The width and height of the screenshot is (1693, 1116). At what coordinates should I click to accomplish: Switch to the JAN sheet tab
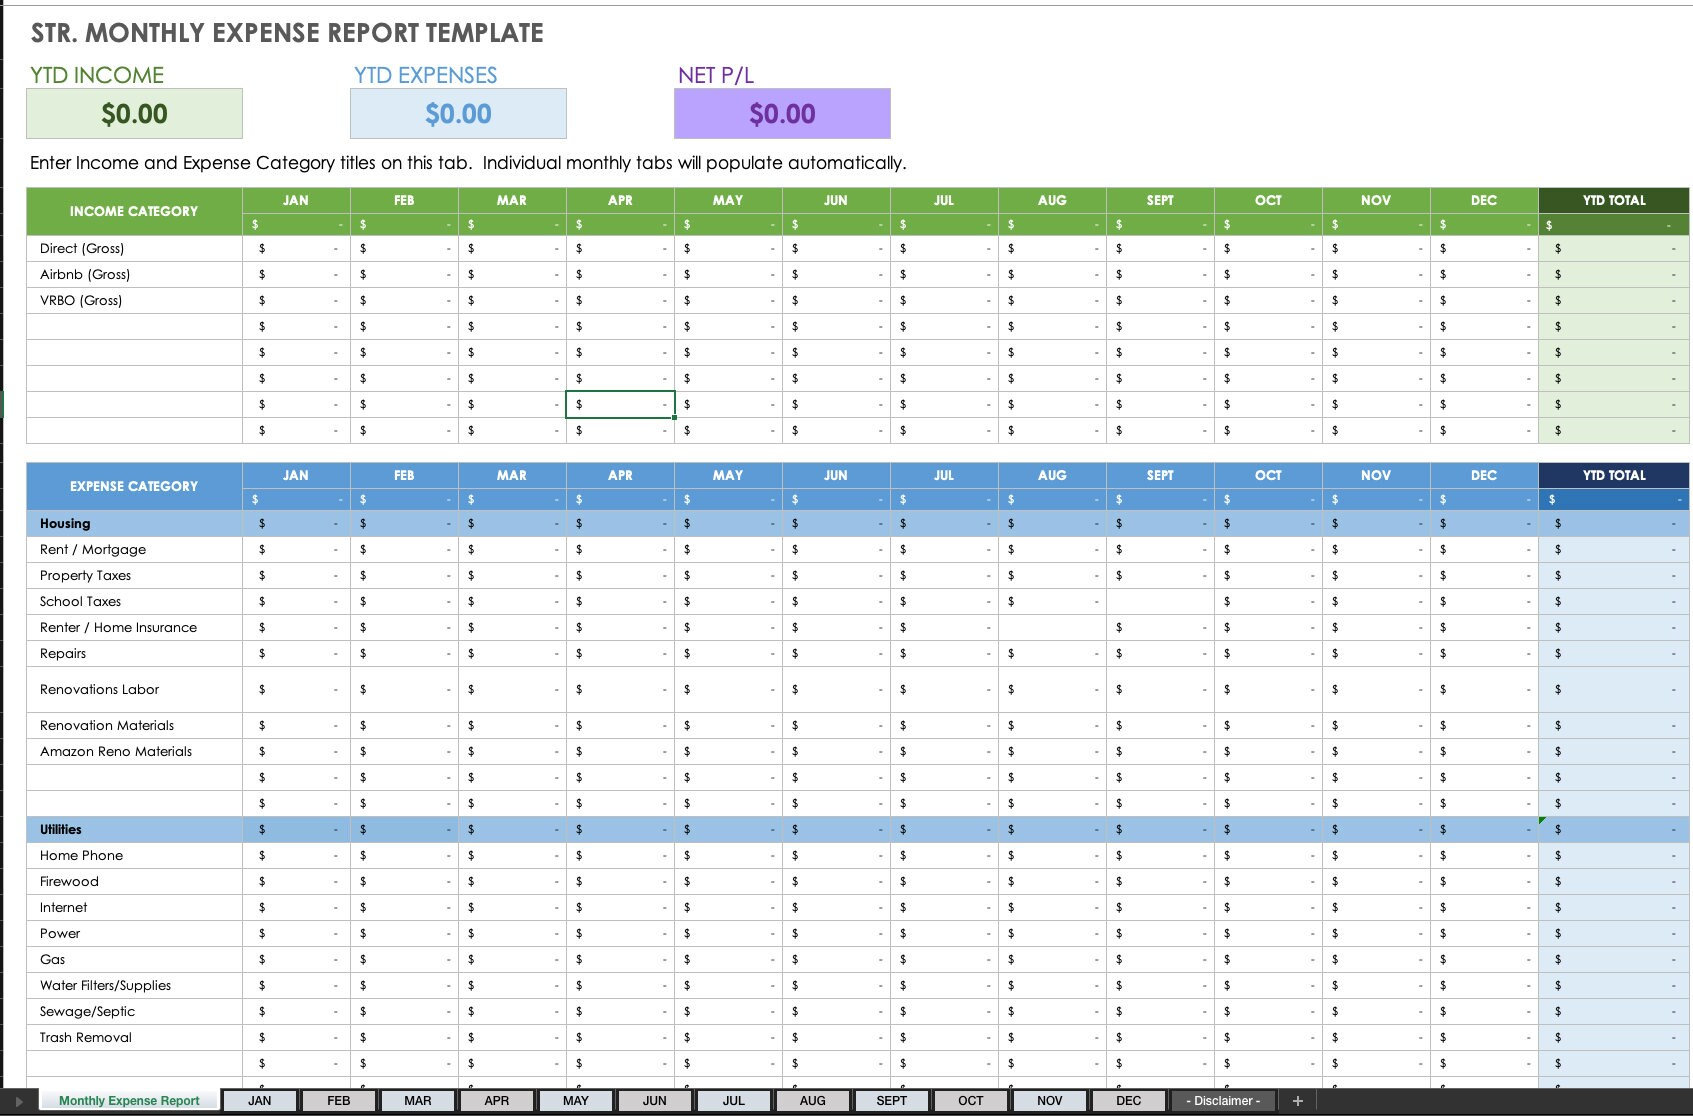(259, 1100)
